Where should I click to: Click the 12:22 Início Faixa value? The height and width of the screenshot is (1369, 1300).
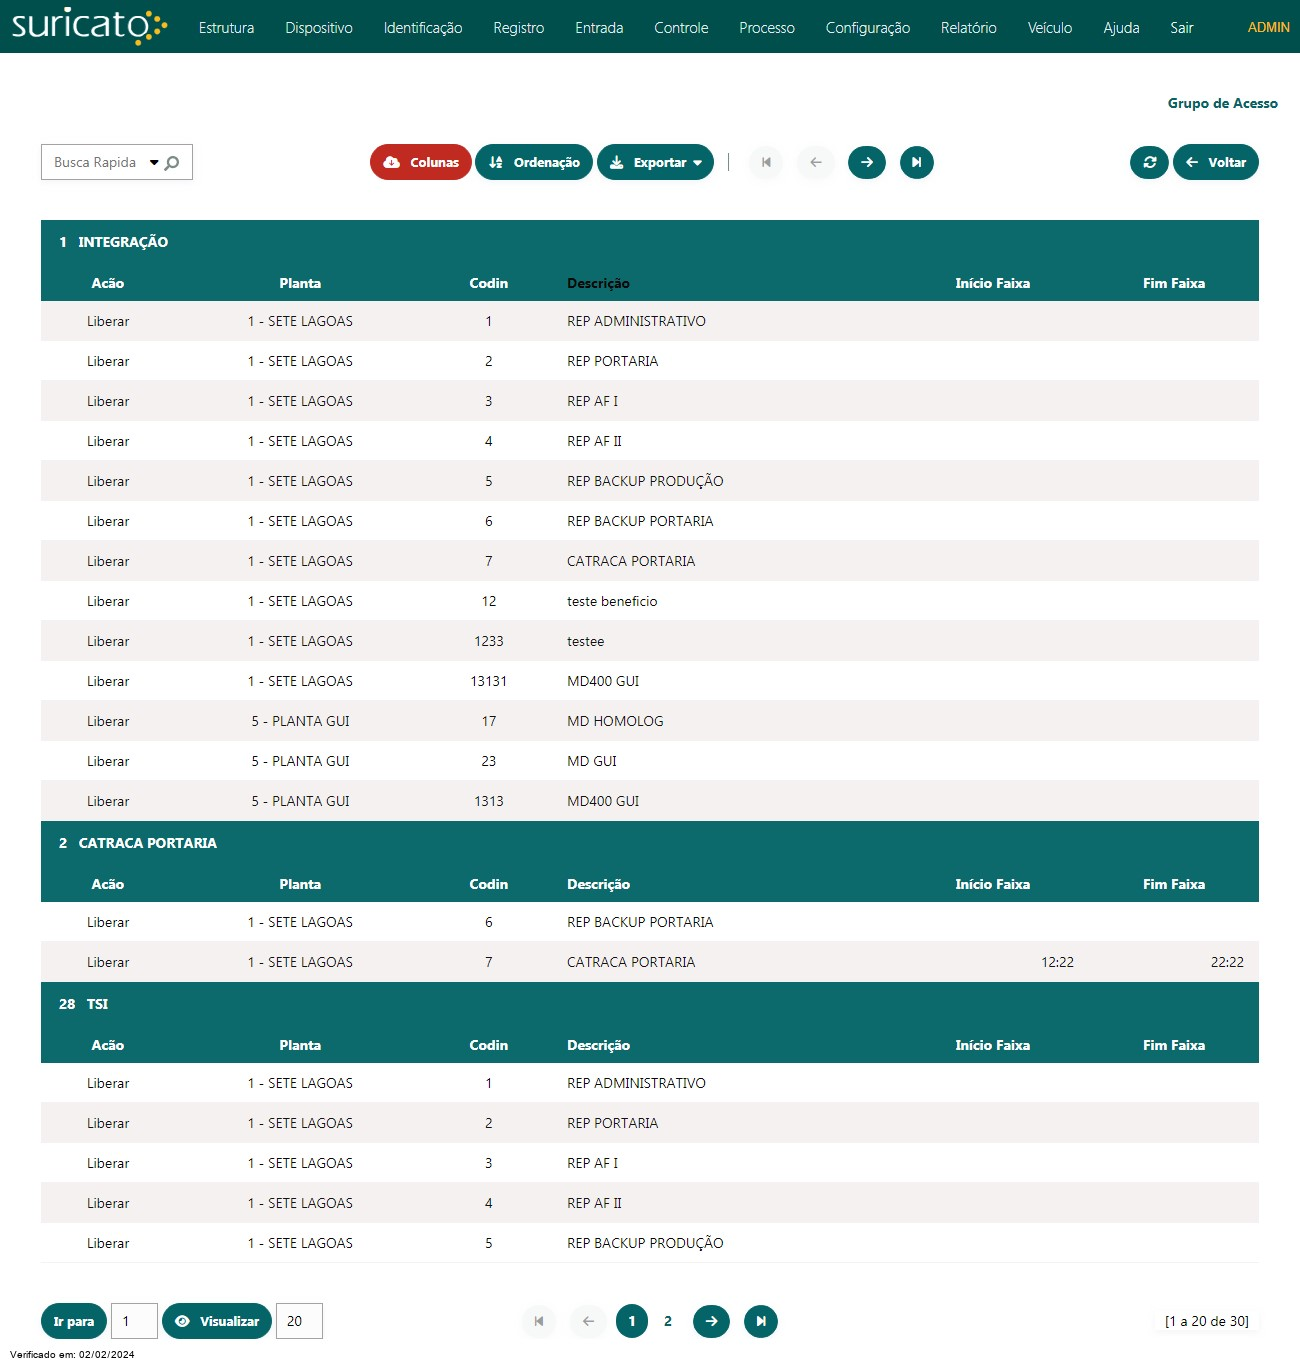coord(1057,962)
